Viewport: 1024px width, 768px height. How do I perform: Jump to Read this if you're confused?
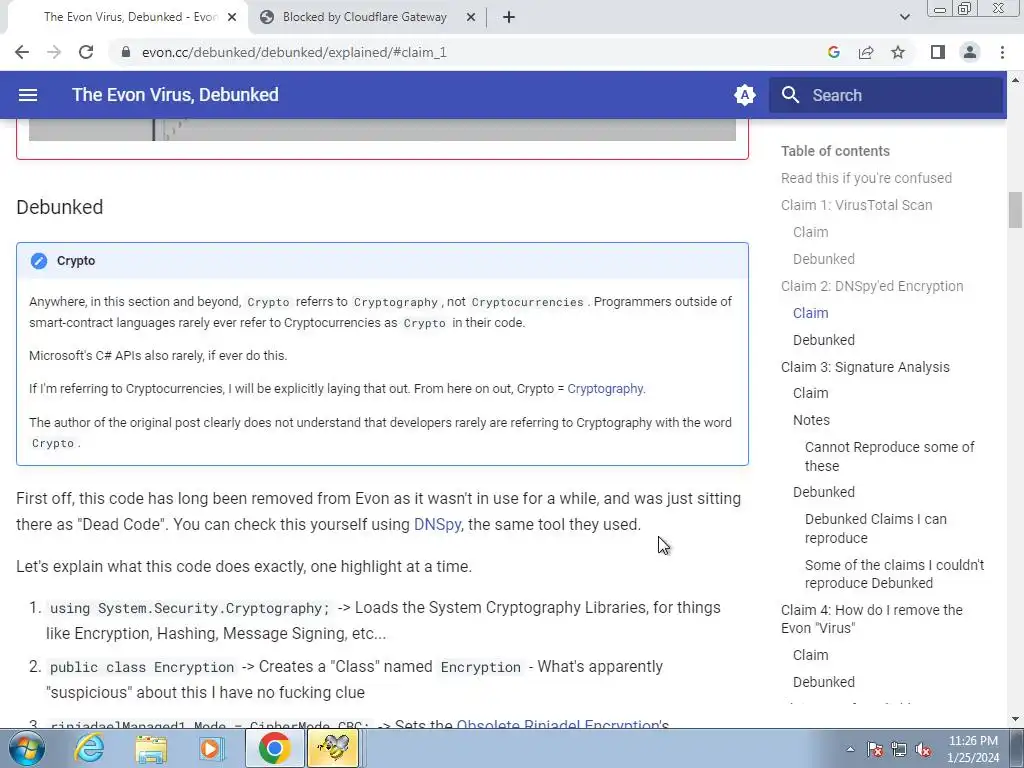click(x=866, y=178)
